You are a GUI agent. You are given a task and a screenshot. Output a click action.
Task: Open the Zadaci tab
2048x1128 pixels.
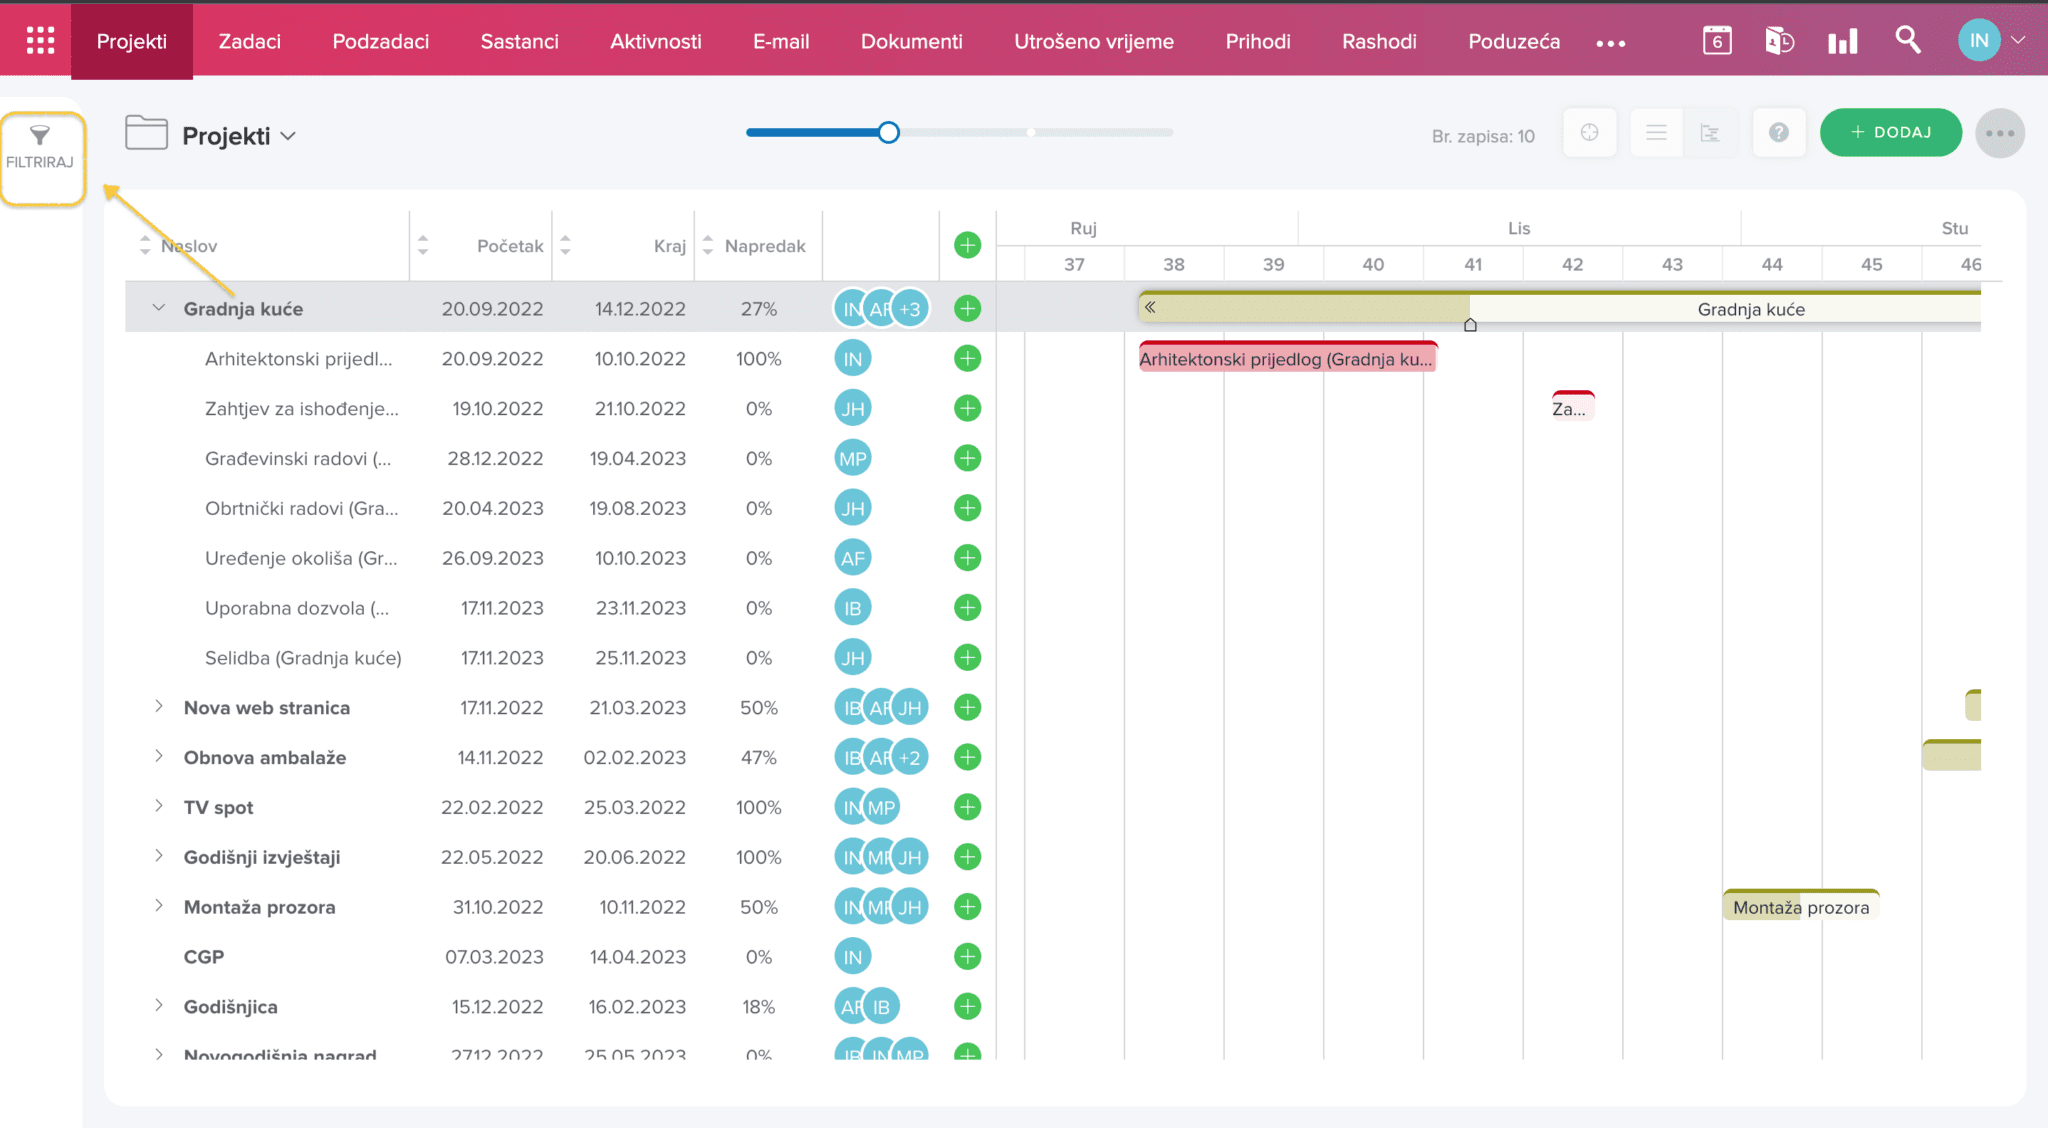[249, 41]
